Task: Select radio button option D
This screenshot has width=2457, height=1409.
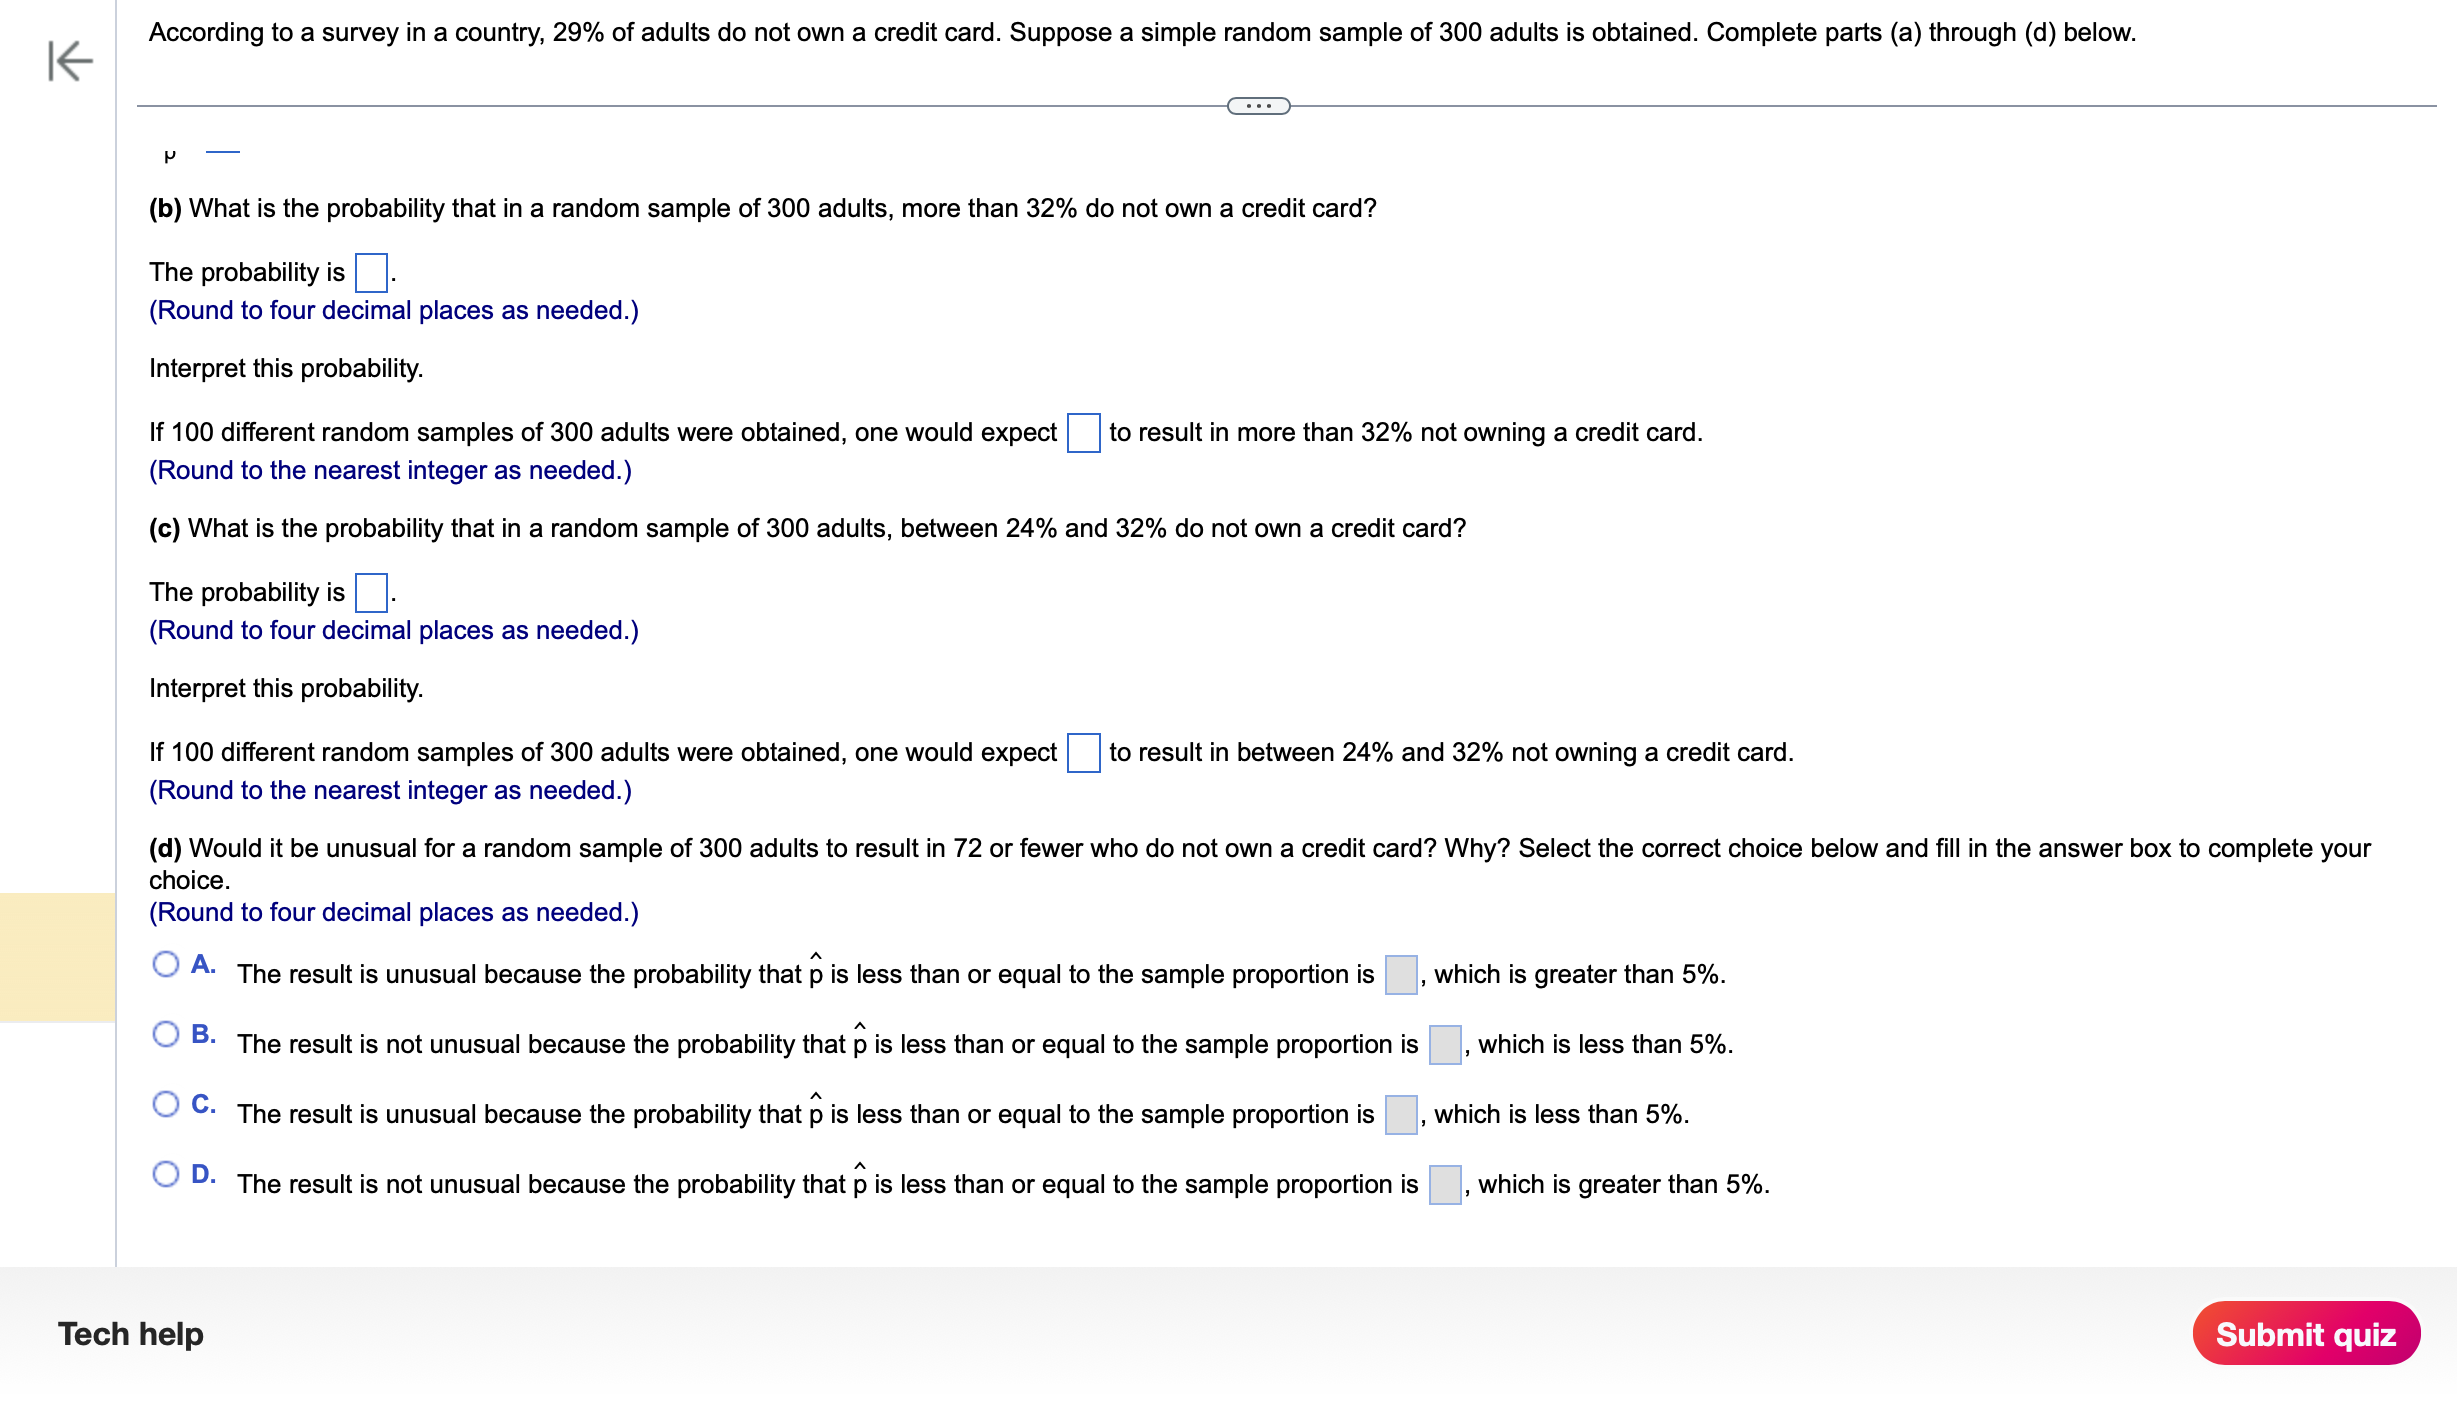Action: point(165,1180)
